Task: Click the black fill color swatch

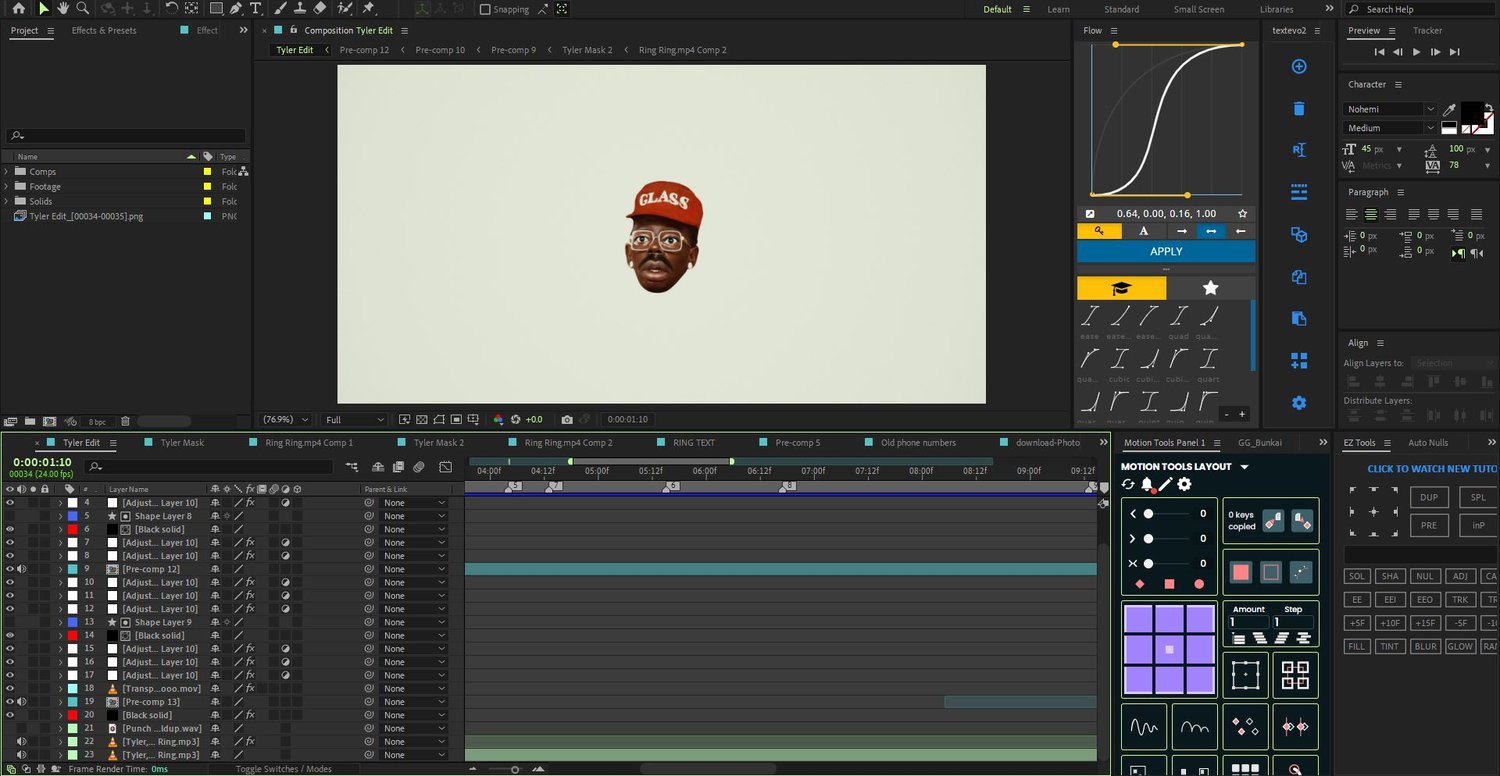Action: click(x=1471, y=111)
